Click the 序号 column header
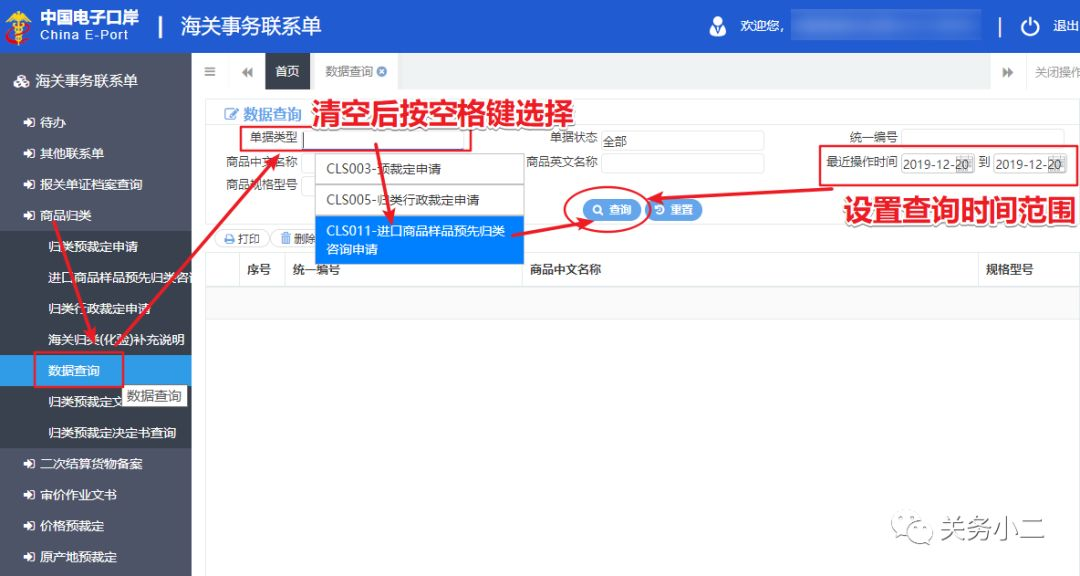Screen dimensions: 1080x576 pos(259,269)
